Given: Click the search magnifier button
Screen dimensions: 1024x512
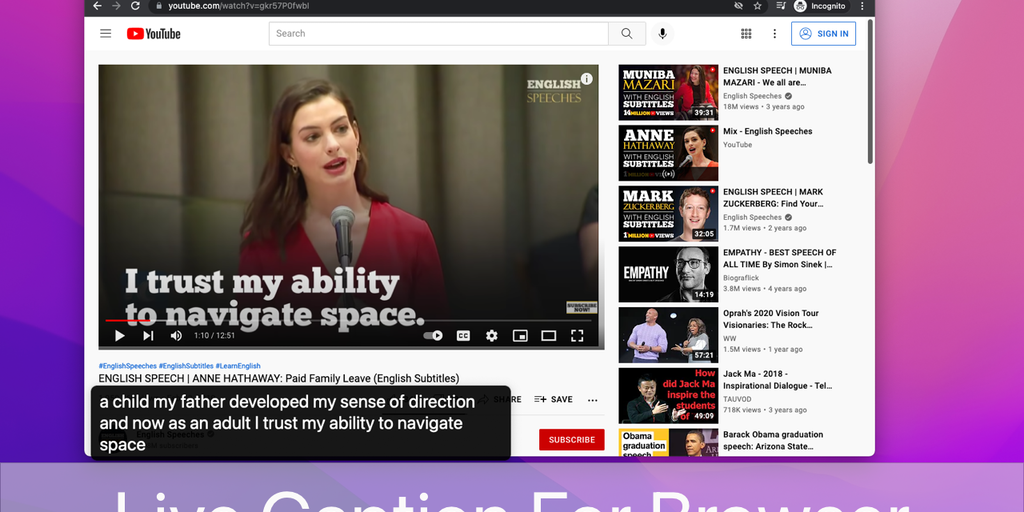Looking at the screenshot, I should [626, 34].
